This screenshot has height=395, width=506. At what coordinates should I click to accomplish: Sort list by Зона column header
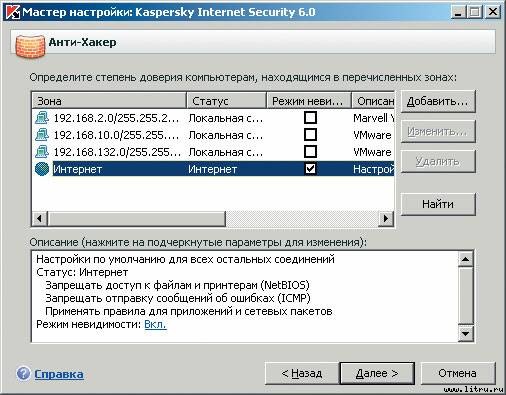(109, 101)
